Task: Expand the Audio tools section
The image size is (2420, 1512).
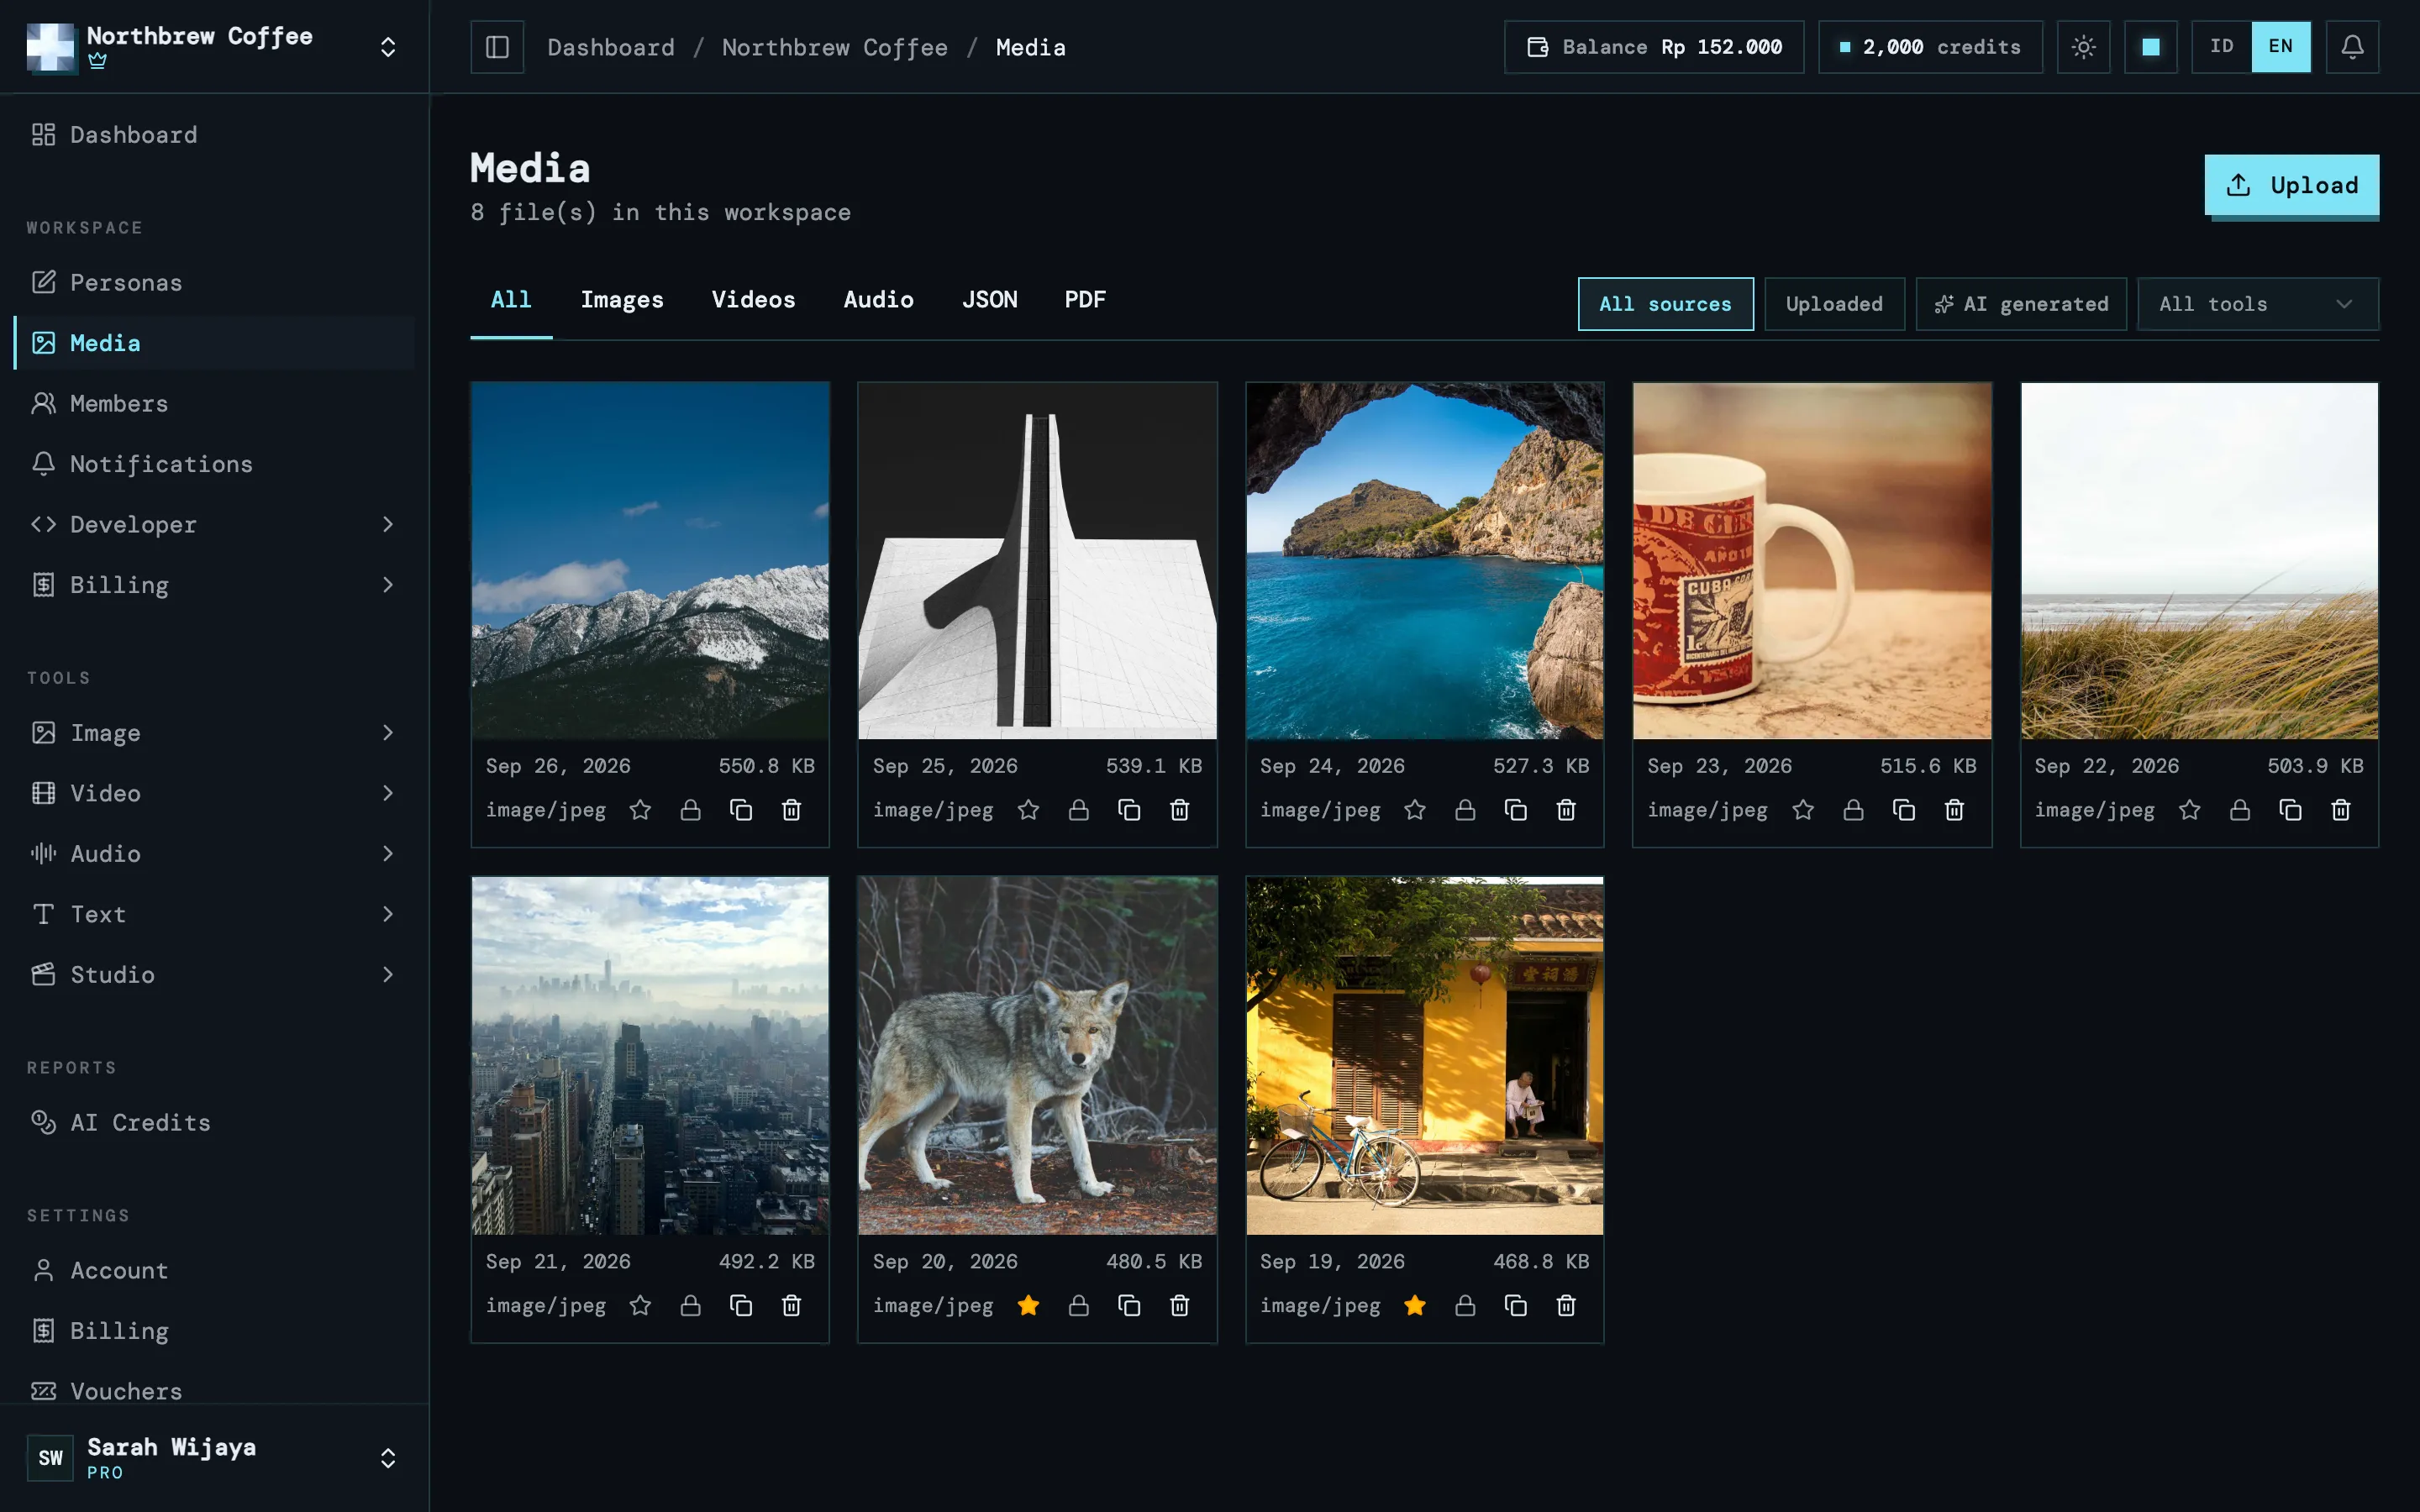Action: coord(214,853)
